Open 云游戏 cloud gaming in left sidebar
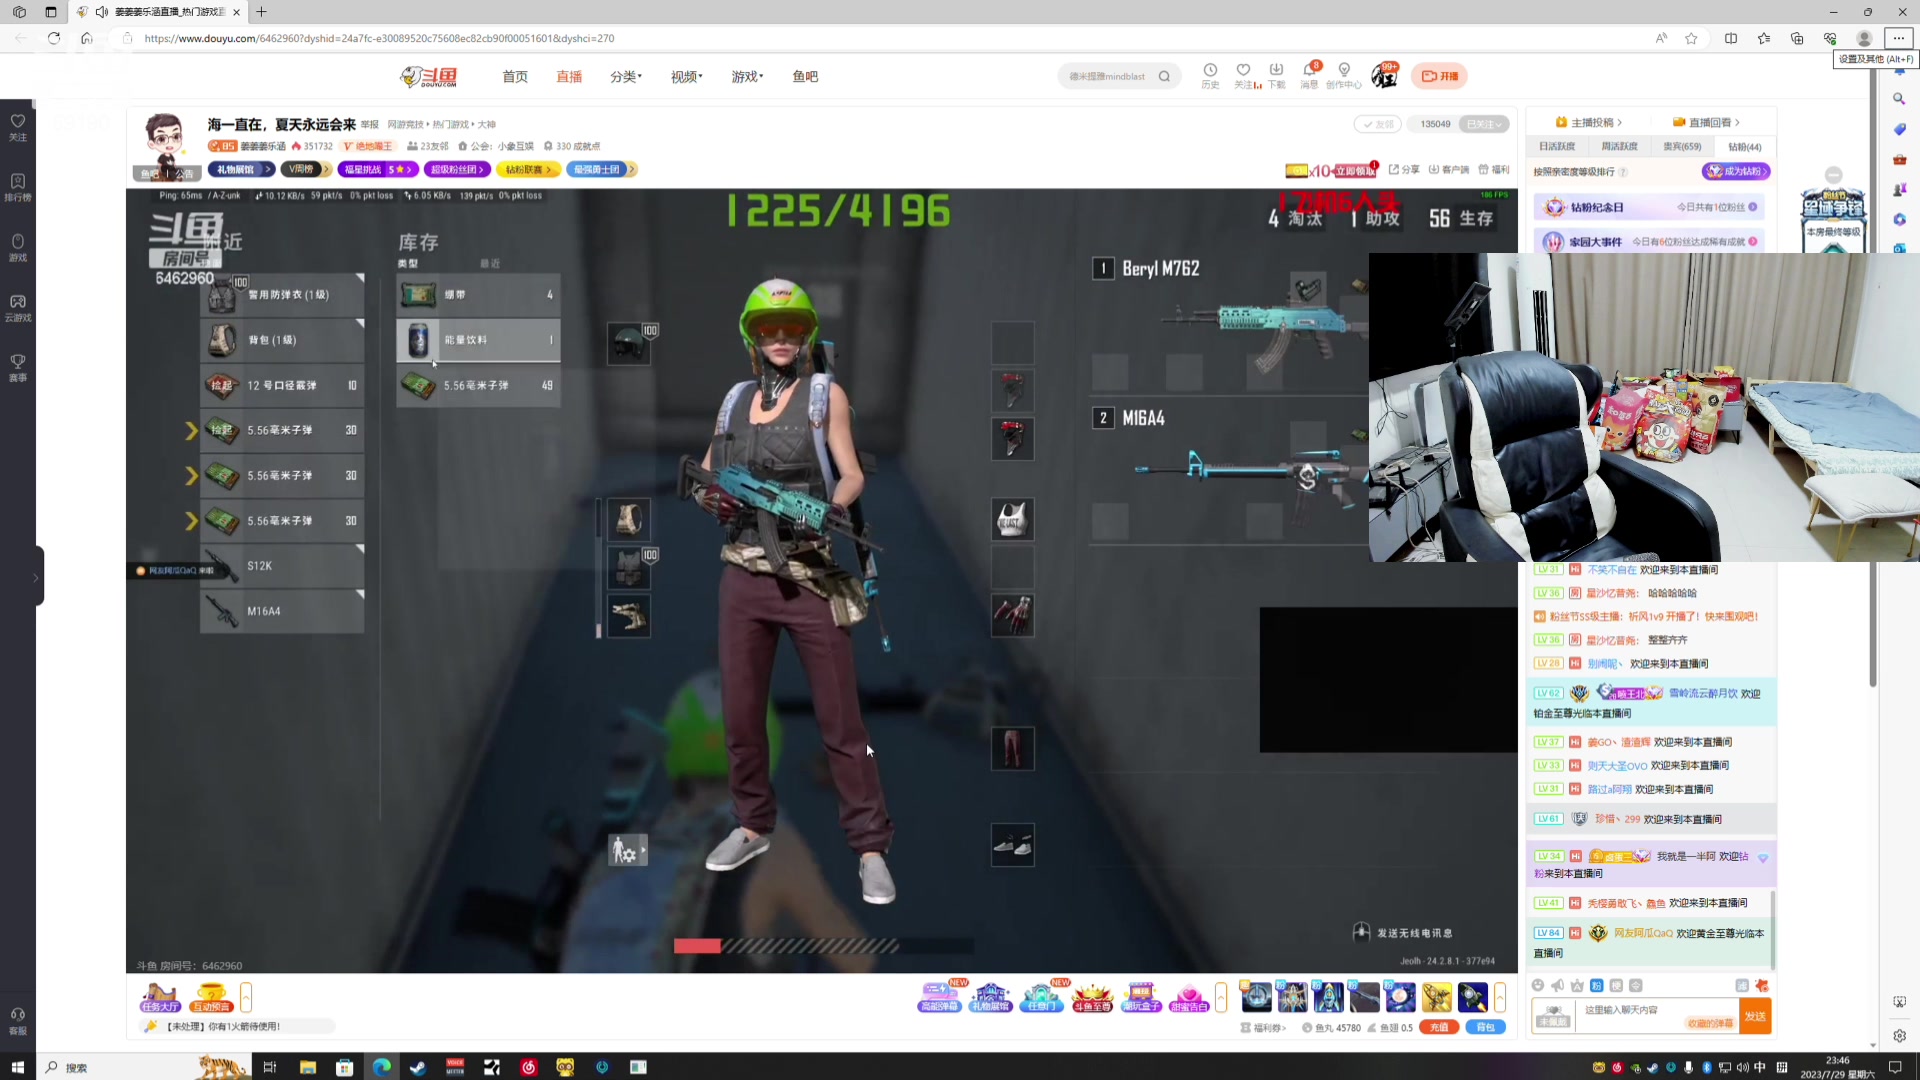This screenshot has height=1080, width=1920. (x=18, y=307)
